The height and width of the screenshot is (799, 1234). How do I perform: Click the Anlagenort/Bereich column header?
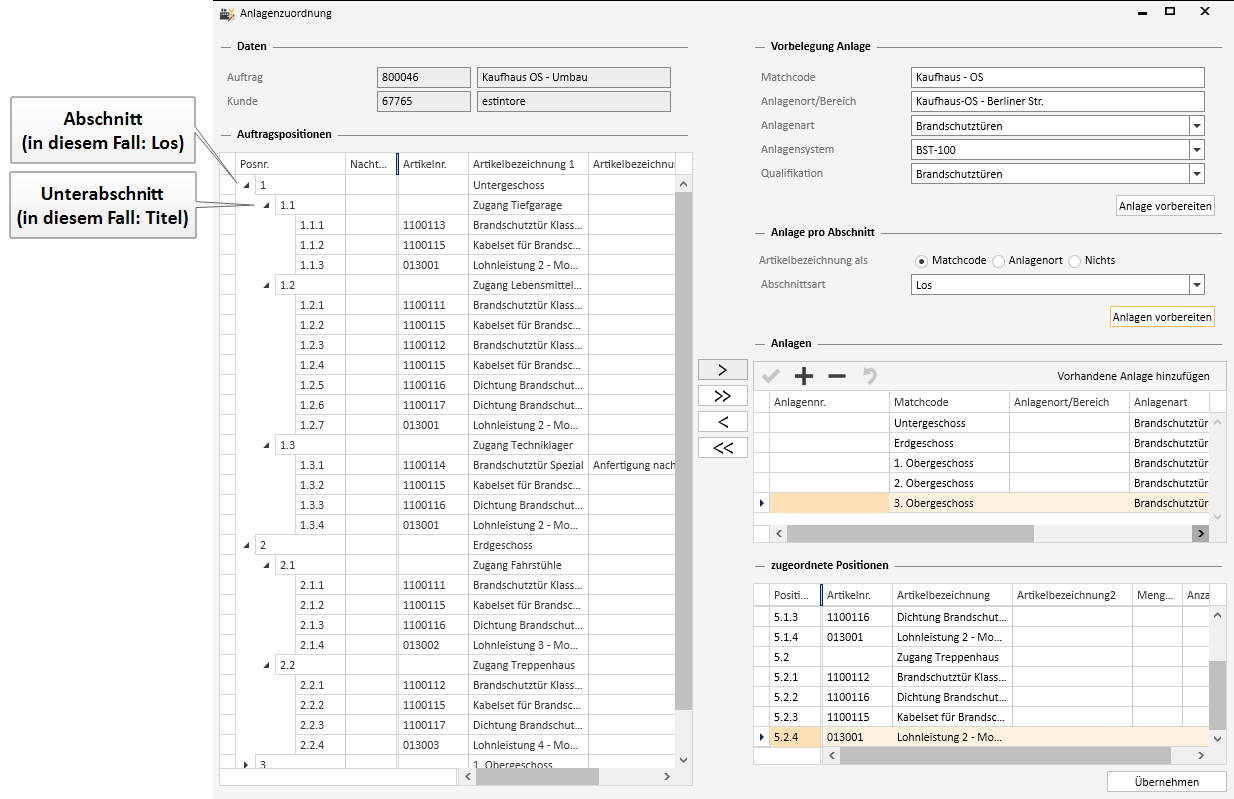click(1069, 402)
